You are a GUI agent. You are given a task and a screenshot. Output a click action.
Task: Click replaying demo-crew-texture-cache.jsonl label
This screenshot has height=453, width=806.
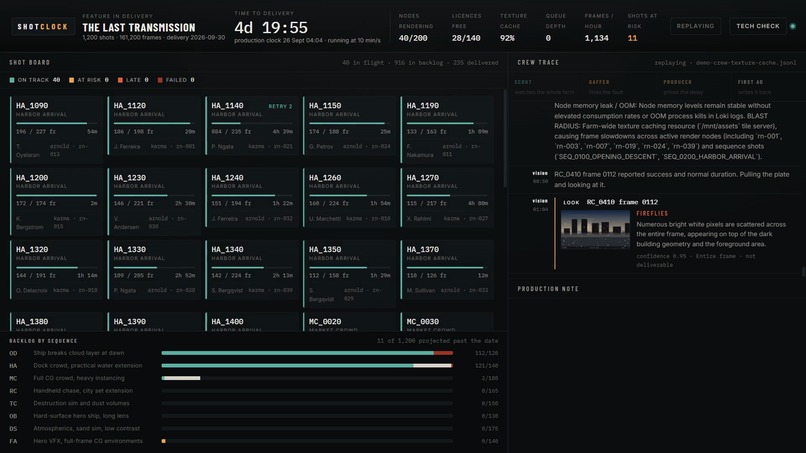725,63
